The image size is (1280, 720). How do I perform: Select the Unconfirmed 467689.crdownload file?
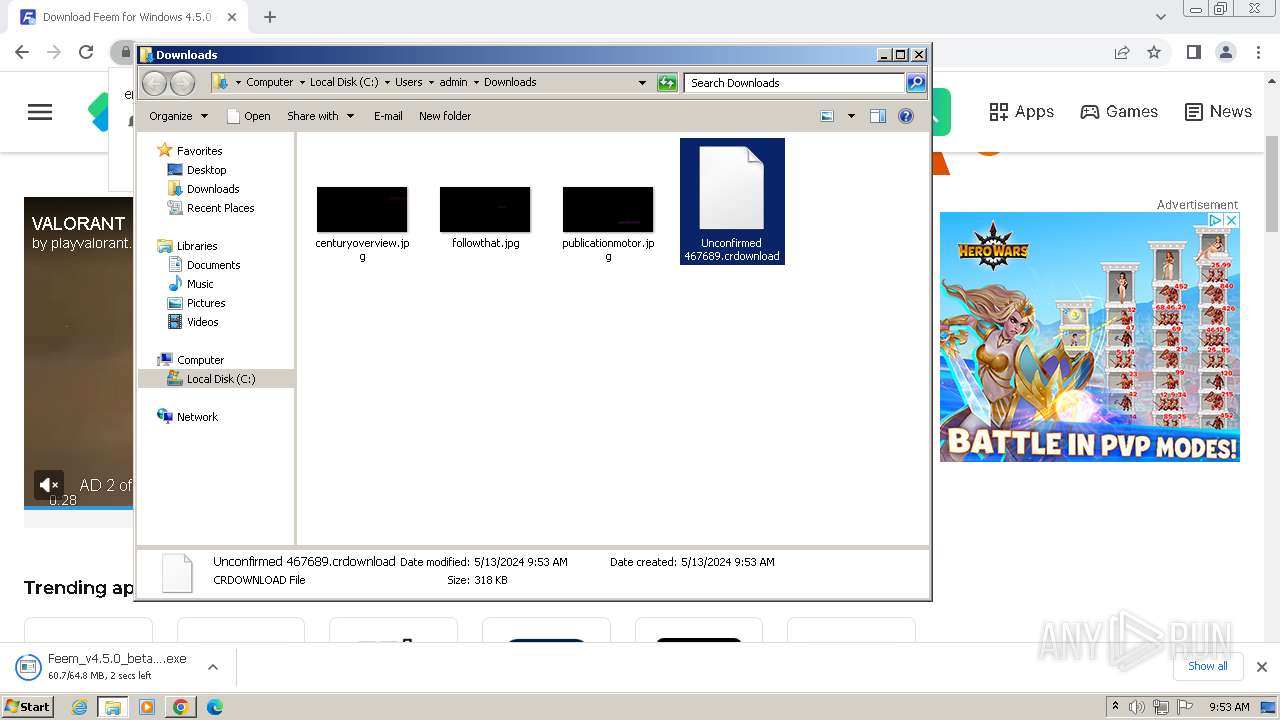click(732, 201)
